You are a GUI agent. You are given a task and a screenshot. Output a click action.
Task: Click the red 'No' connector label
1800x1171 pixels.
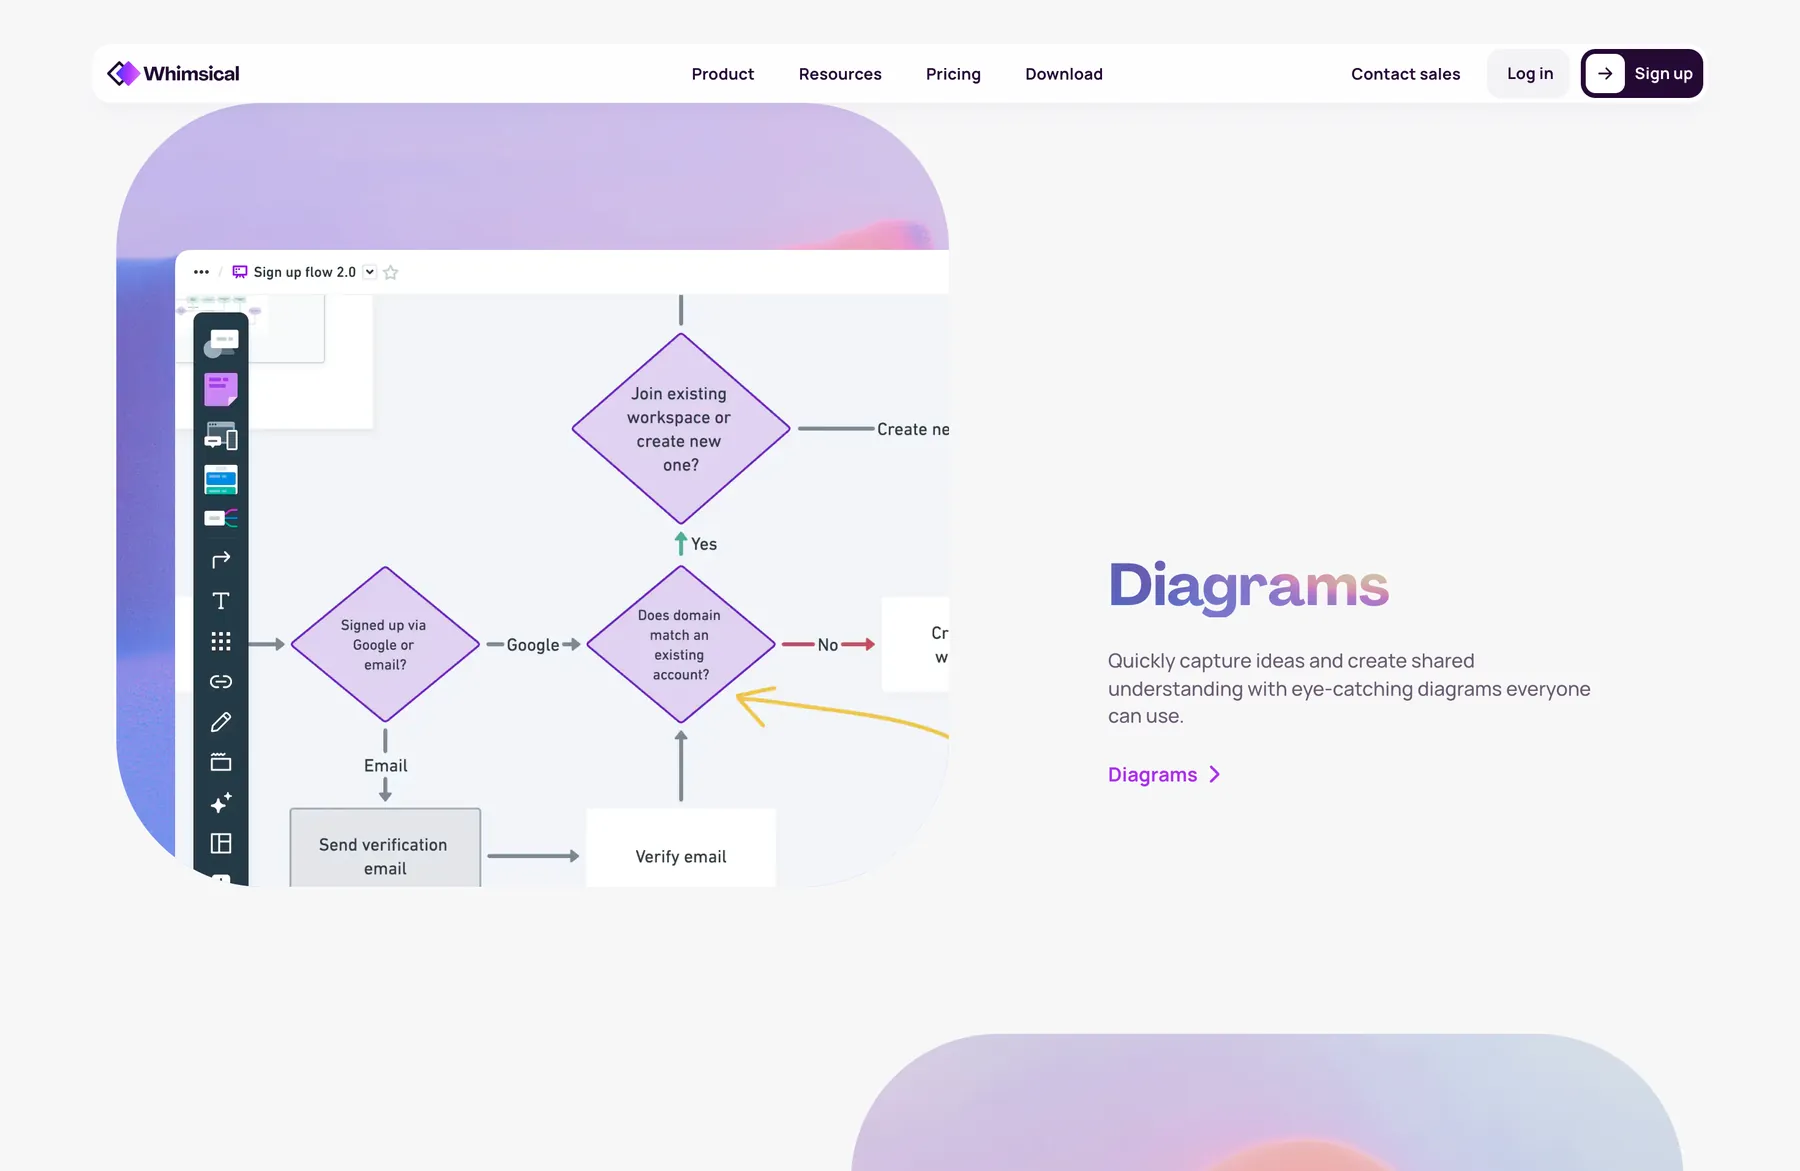click(828, 645)
